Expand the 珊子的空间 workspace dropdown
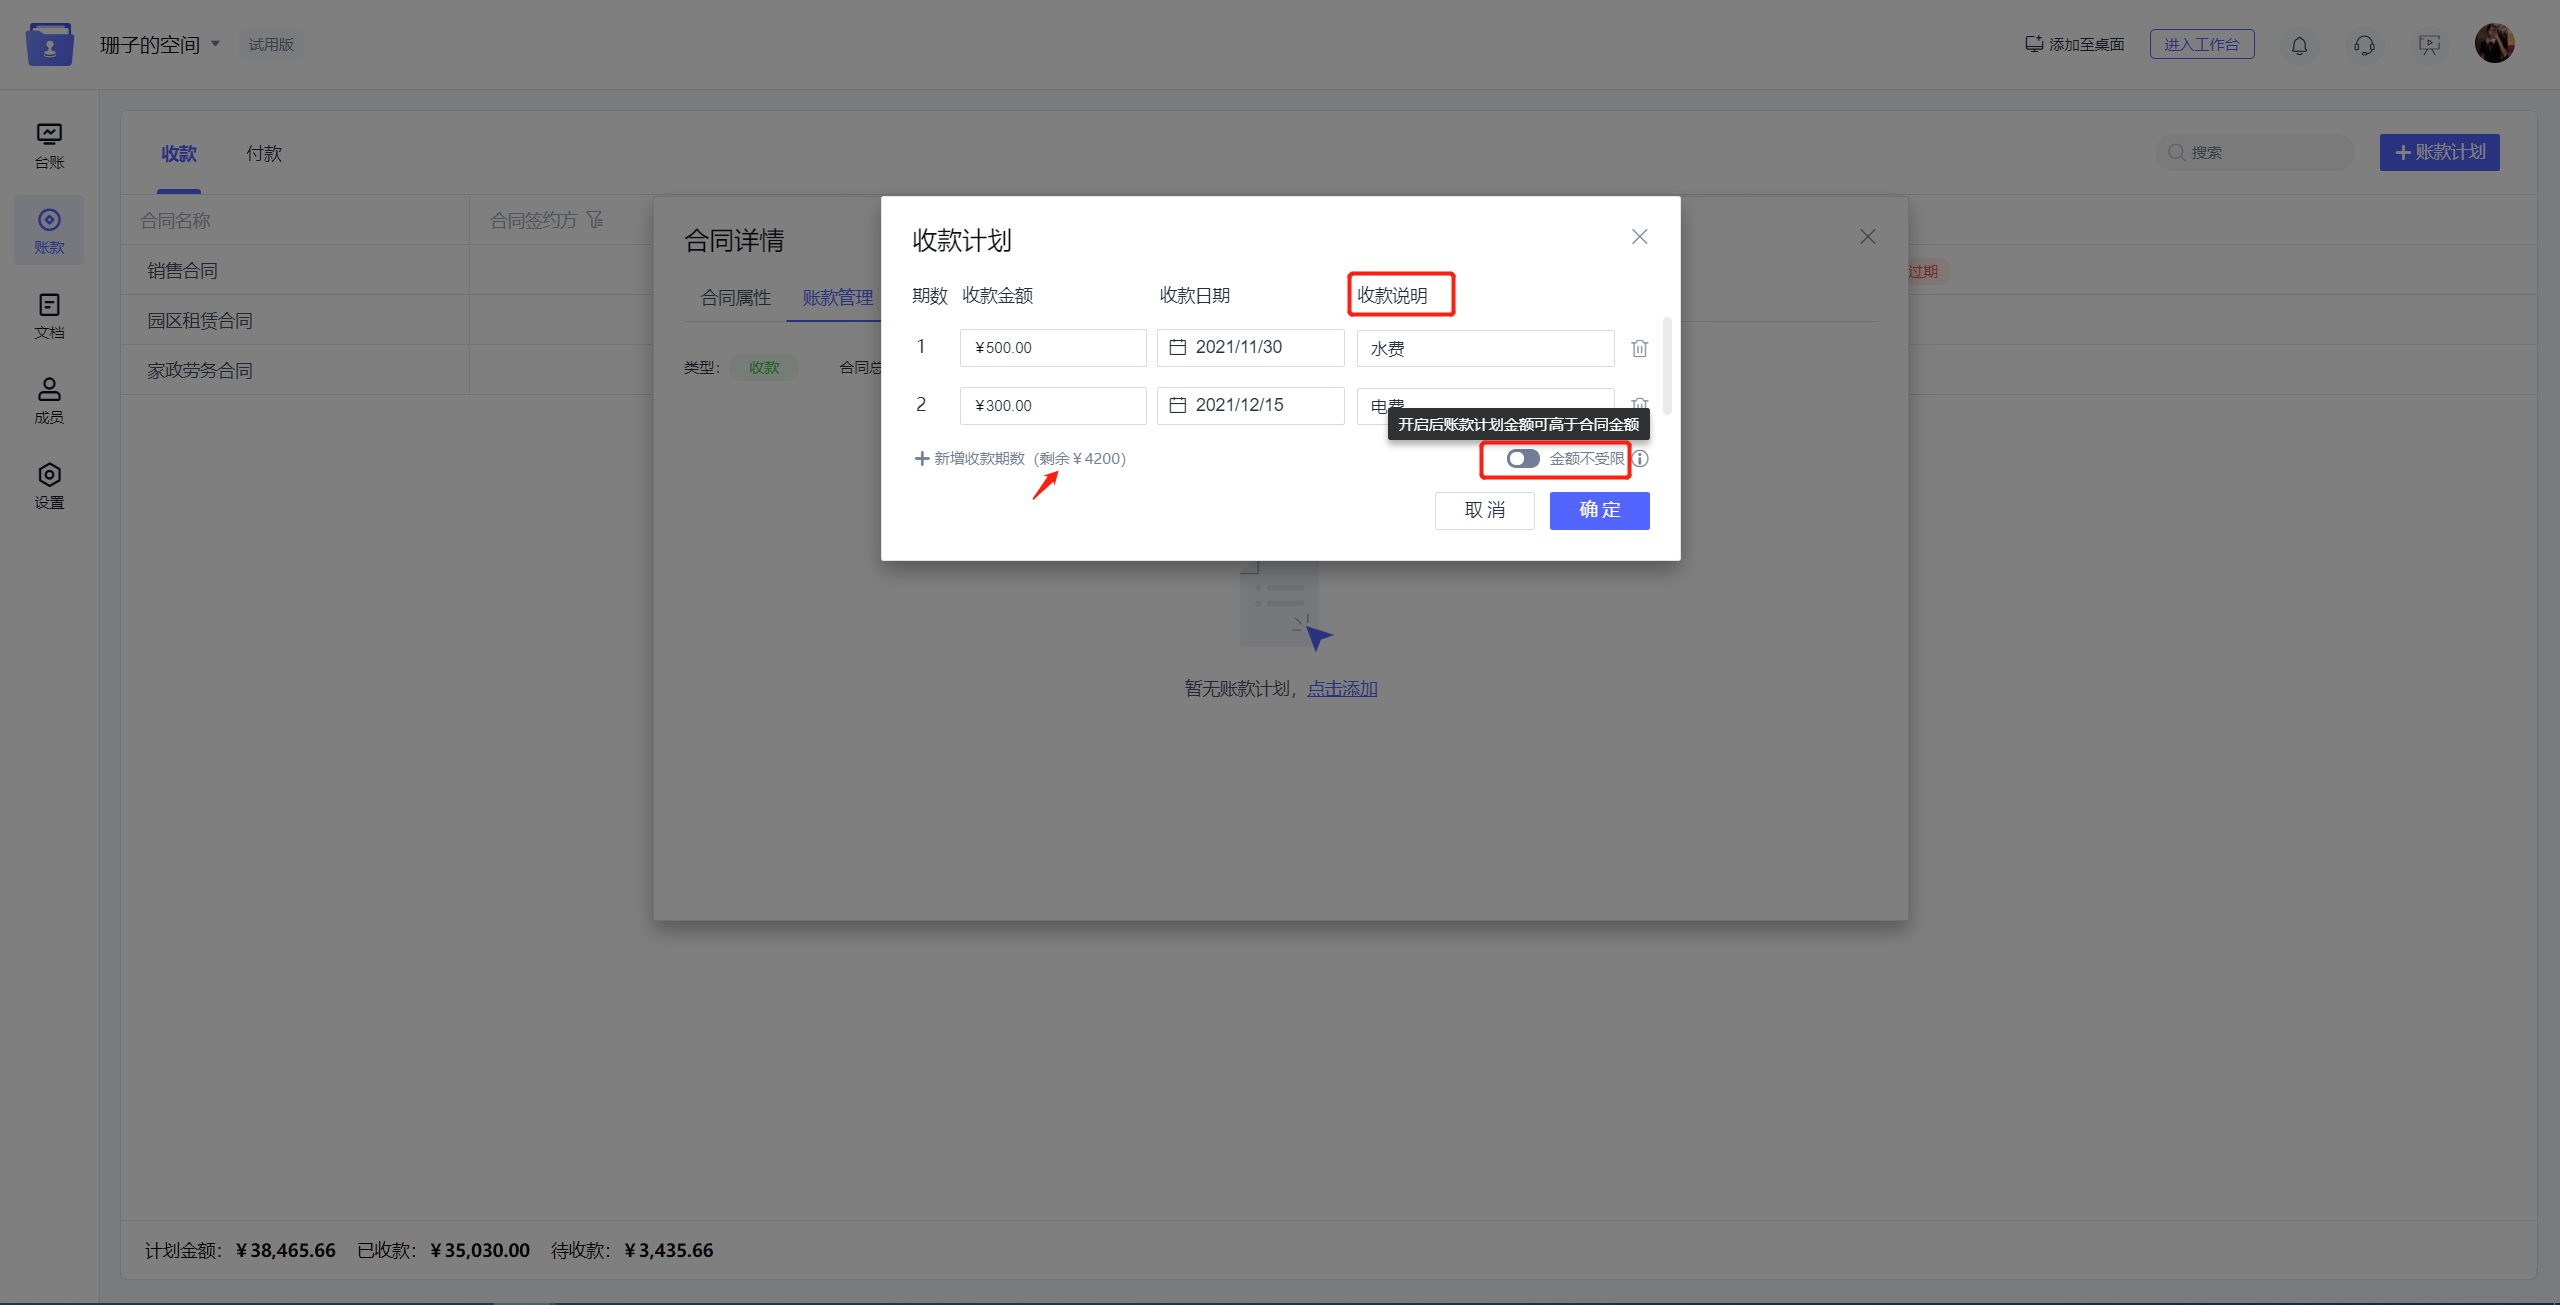Image resolution: width=2560 pixels, height=1305 pixels. click(215, 44)
